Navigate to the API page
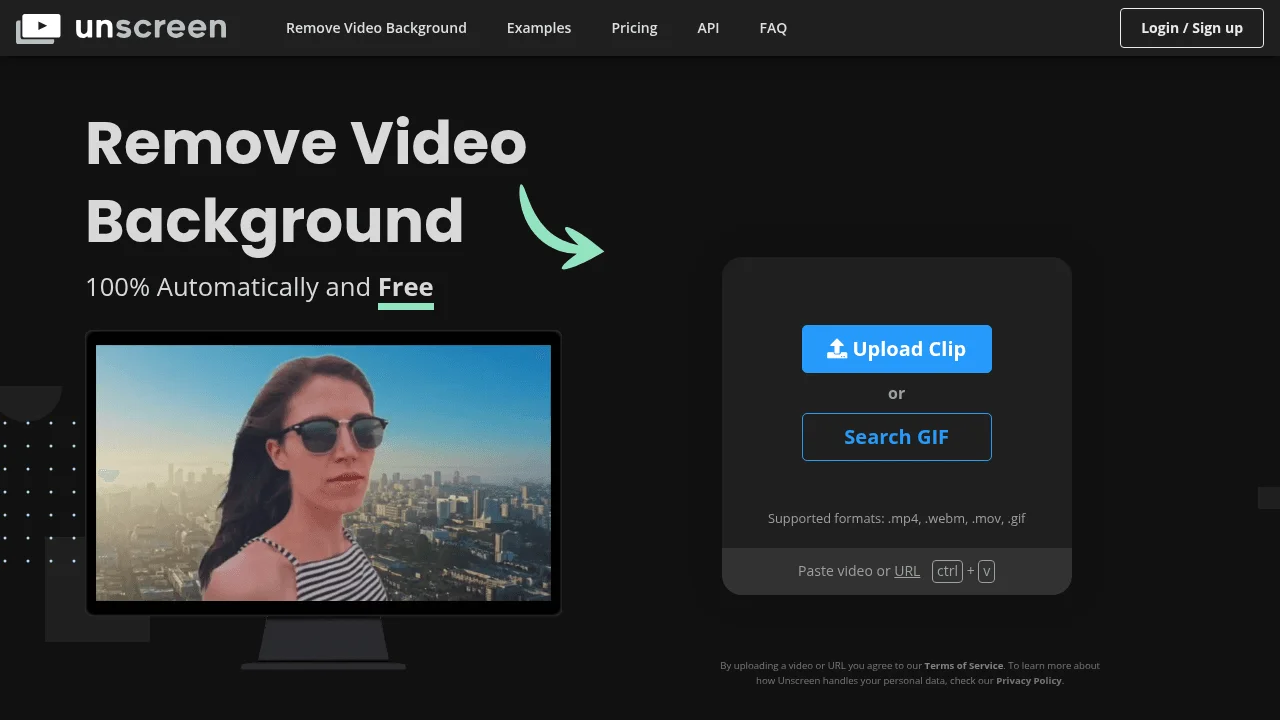The height and width of the screenshot is (720, 1280). pyautogui.click(x=708, y=28)
